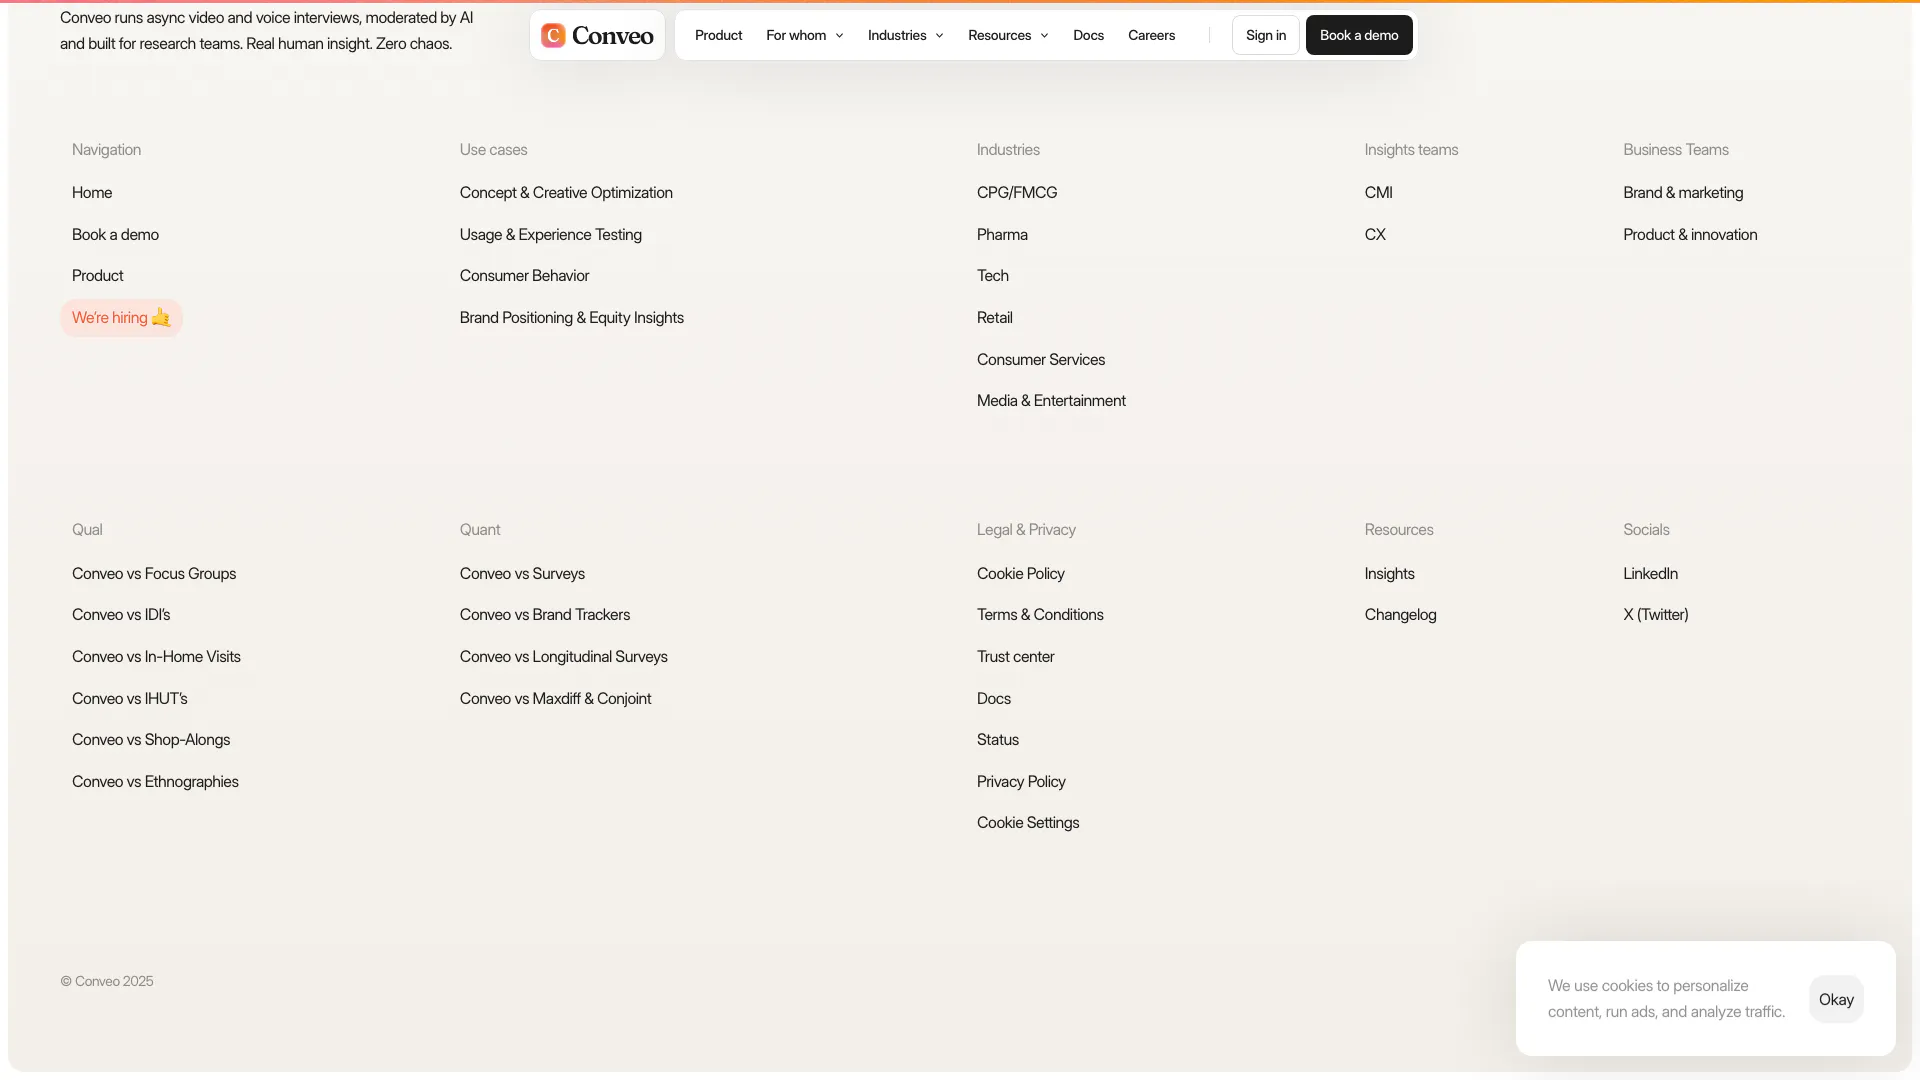
Task: Click the Conveo logo icon
Action: tap(553, 36)
